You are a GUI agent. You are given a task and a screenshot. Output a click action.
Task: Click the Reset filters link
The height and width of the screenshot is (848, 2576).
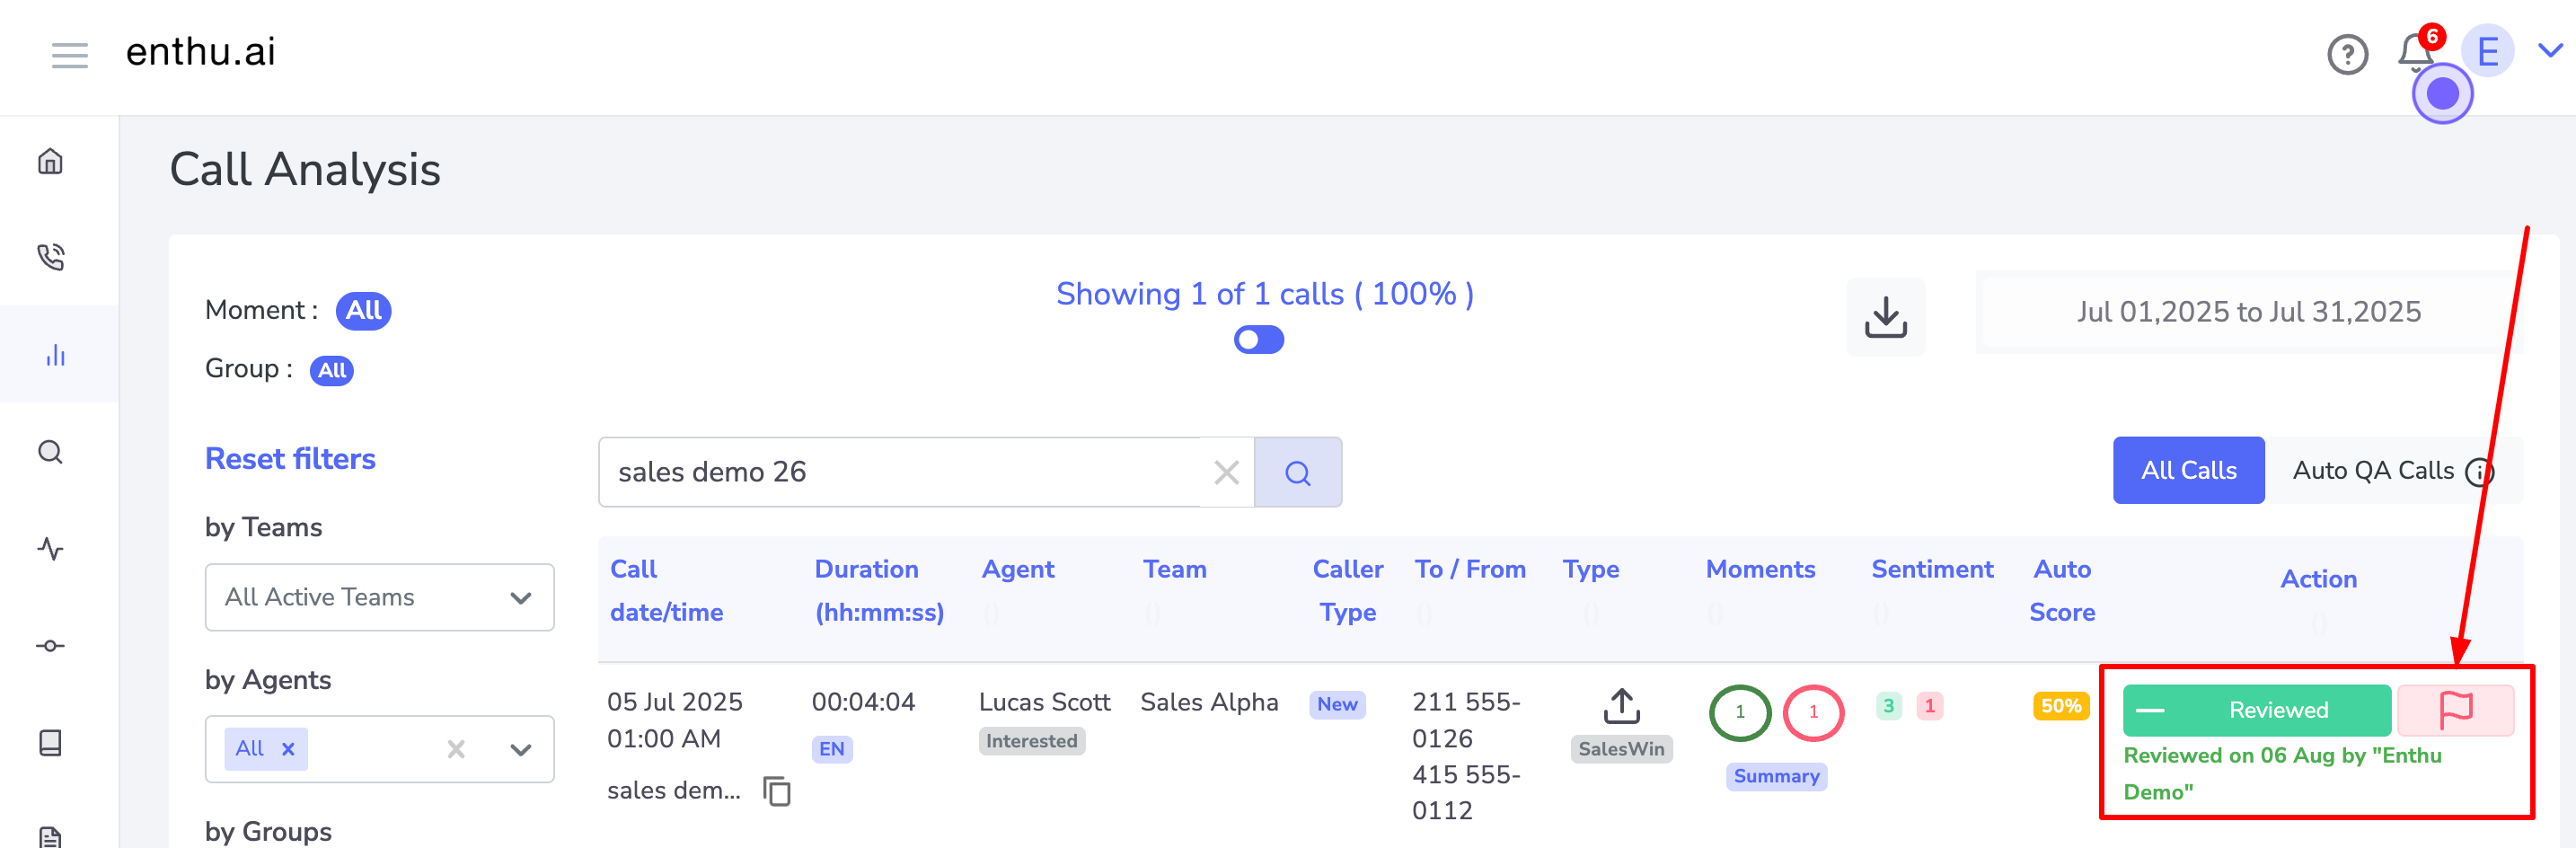click(290, 459)
